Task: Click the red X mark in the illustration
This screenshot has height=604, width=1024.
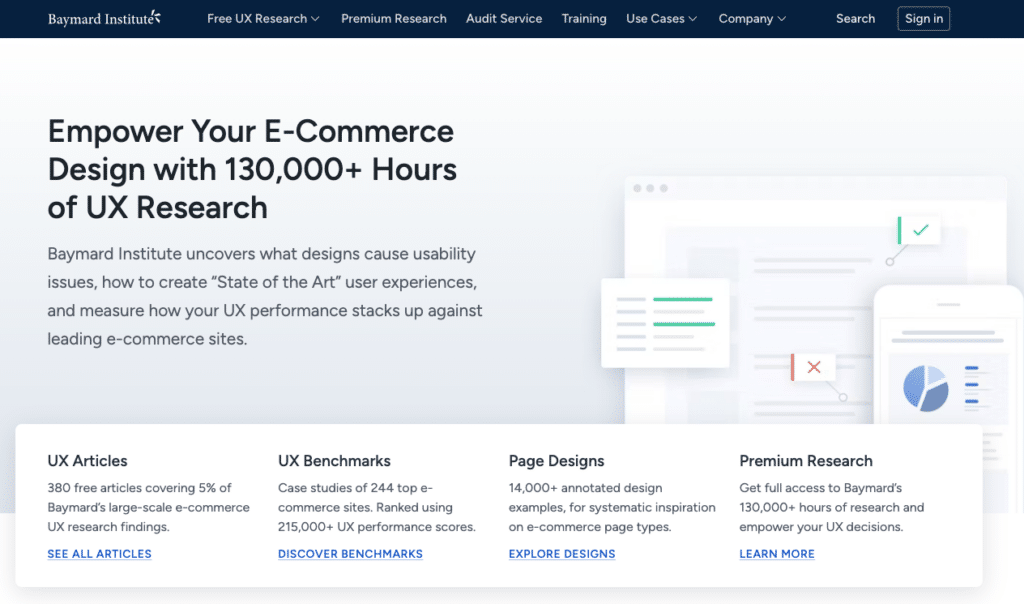Action: [814, 367]
